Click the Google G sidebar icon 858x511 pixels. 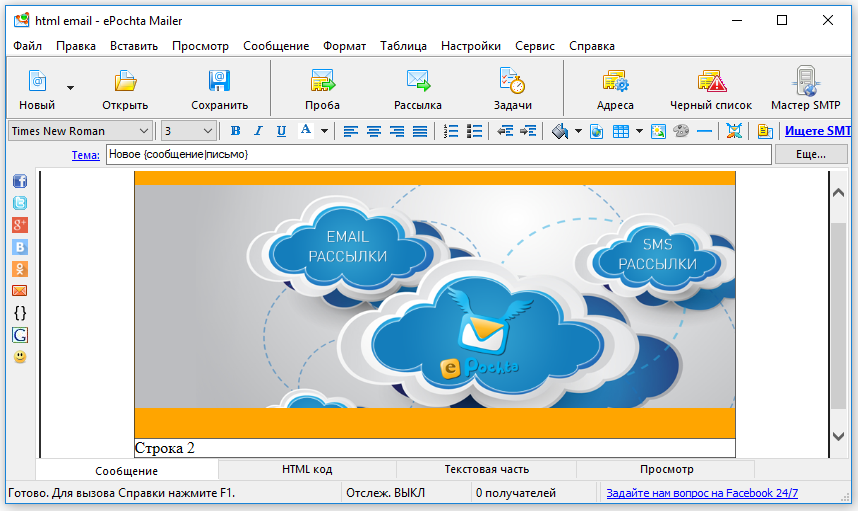[20, 335]
